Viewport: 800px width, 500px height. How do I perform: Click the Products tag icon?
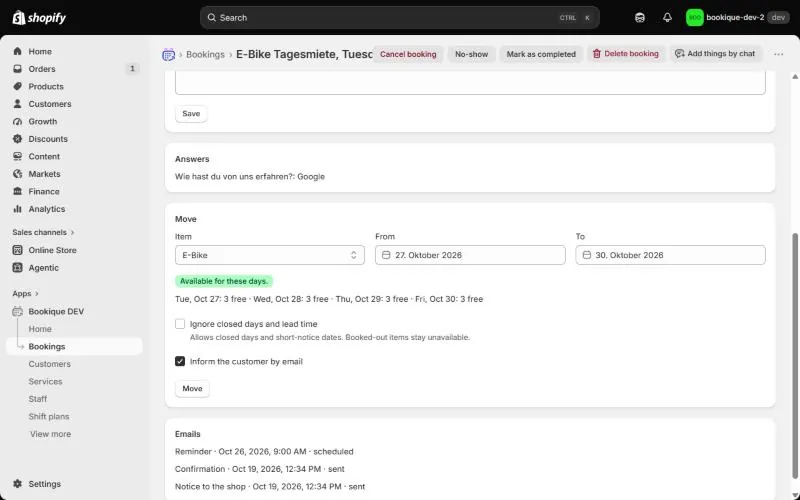(x=17, y=86)
